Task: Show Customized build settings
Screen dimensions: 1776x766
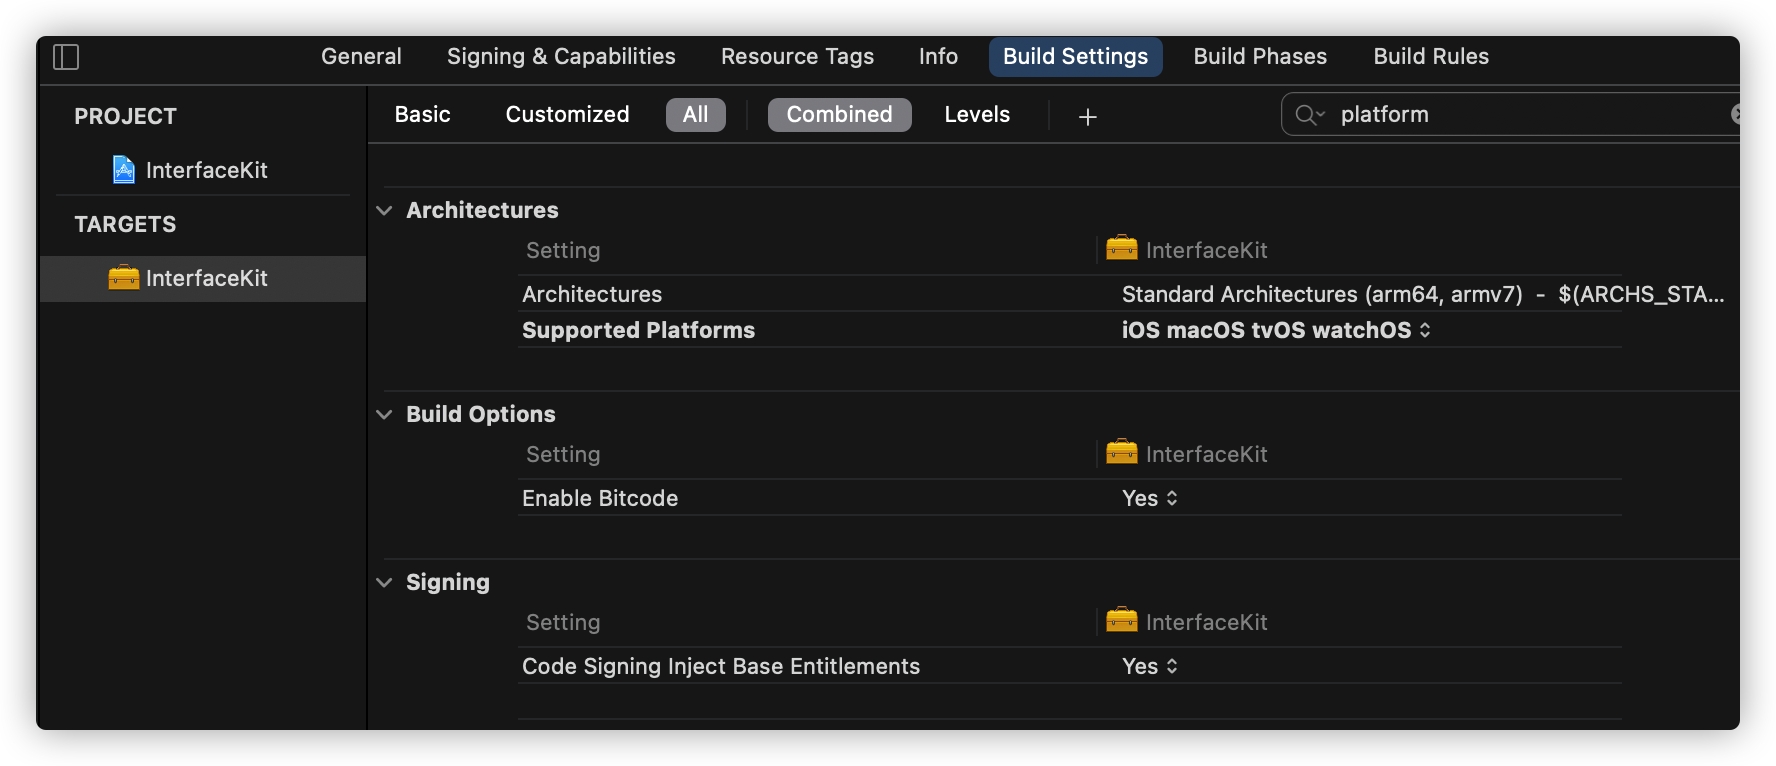Action: tap(568, 115)
